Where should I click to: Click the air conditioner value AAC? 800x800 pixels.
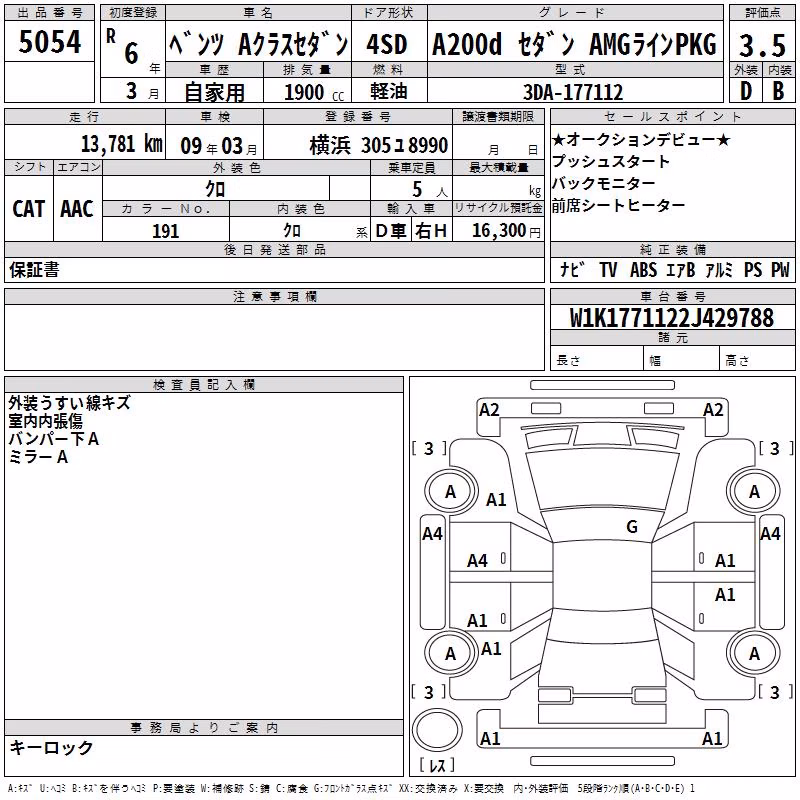(77, 209)
